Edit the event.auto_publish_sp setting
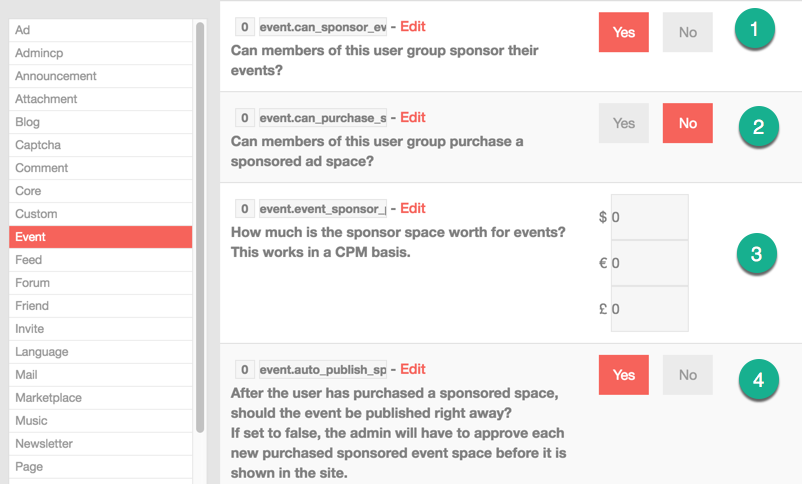The height and width of the screenshot is (484, 802). click(413, 369)
